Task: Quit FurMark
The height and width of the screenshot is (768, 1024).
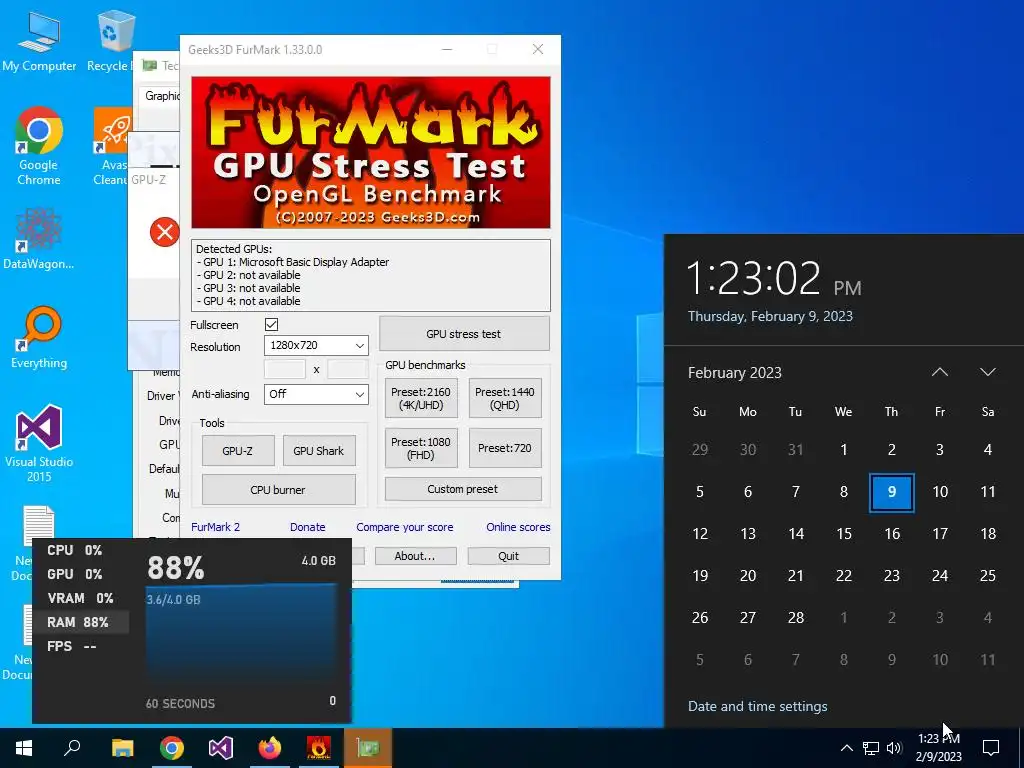Action: pos(508,556)
